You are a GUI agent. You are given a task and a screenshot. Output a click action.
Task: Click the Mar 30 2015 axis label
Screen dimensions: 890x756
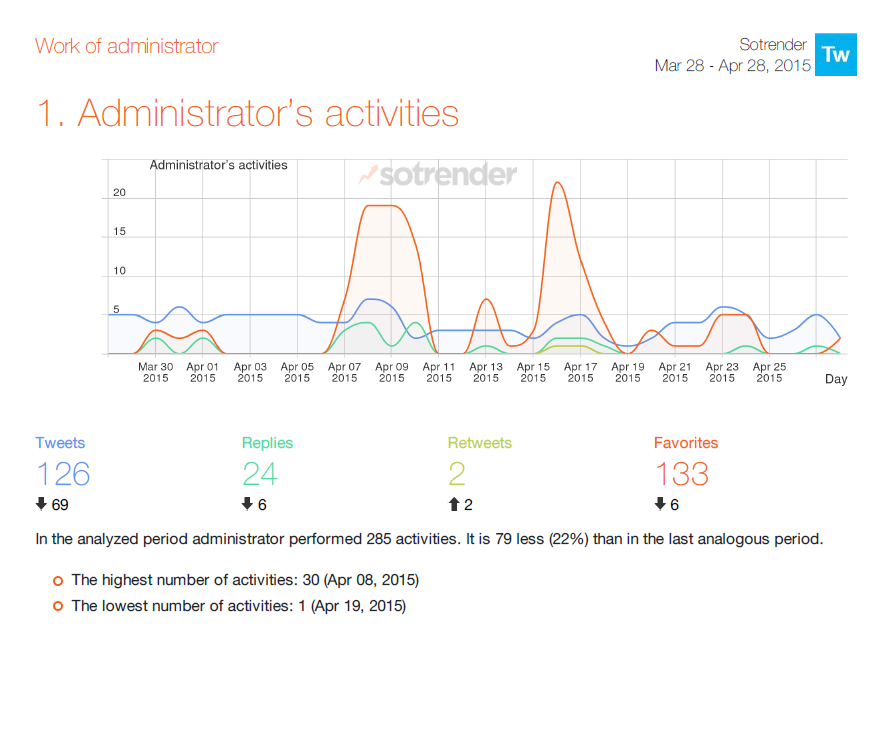[155, 372]
